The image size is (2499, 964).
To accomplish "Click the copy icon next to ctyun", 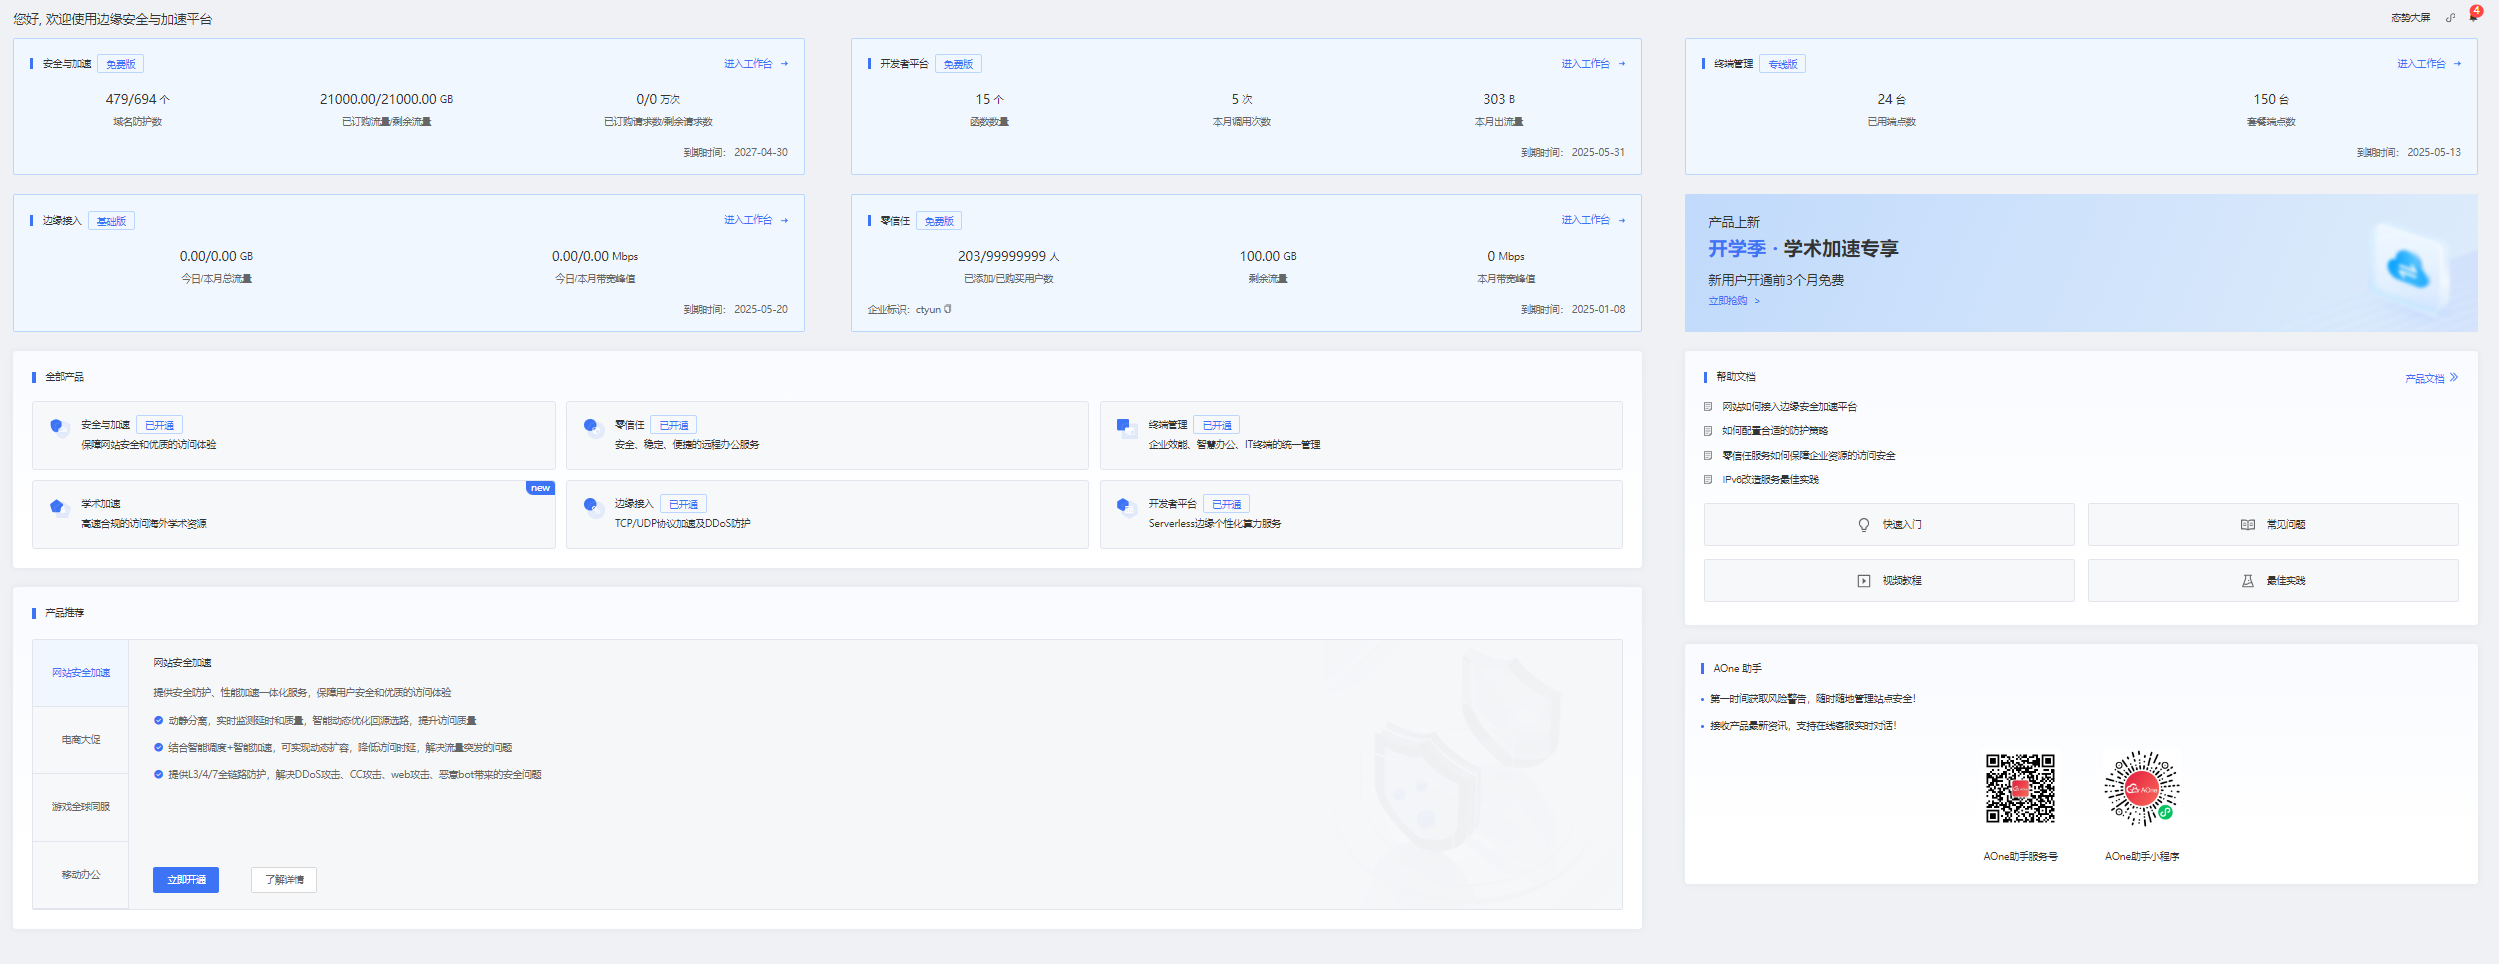I will point(948,309).
